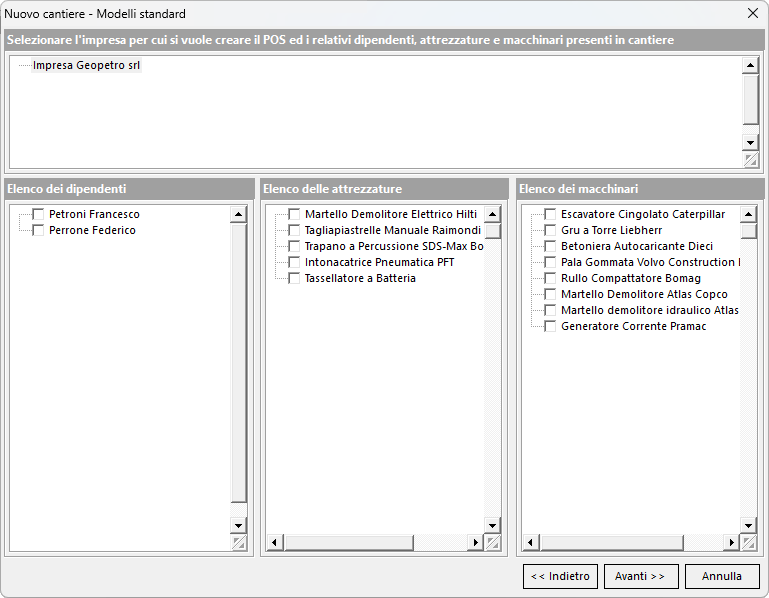Tick Rullo Compattatore Bomag checkbox

[x=550, y=278]
